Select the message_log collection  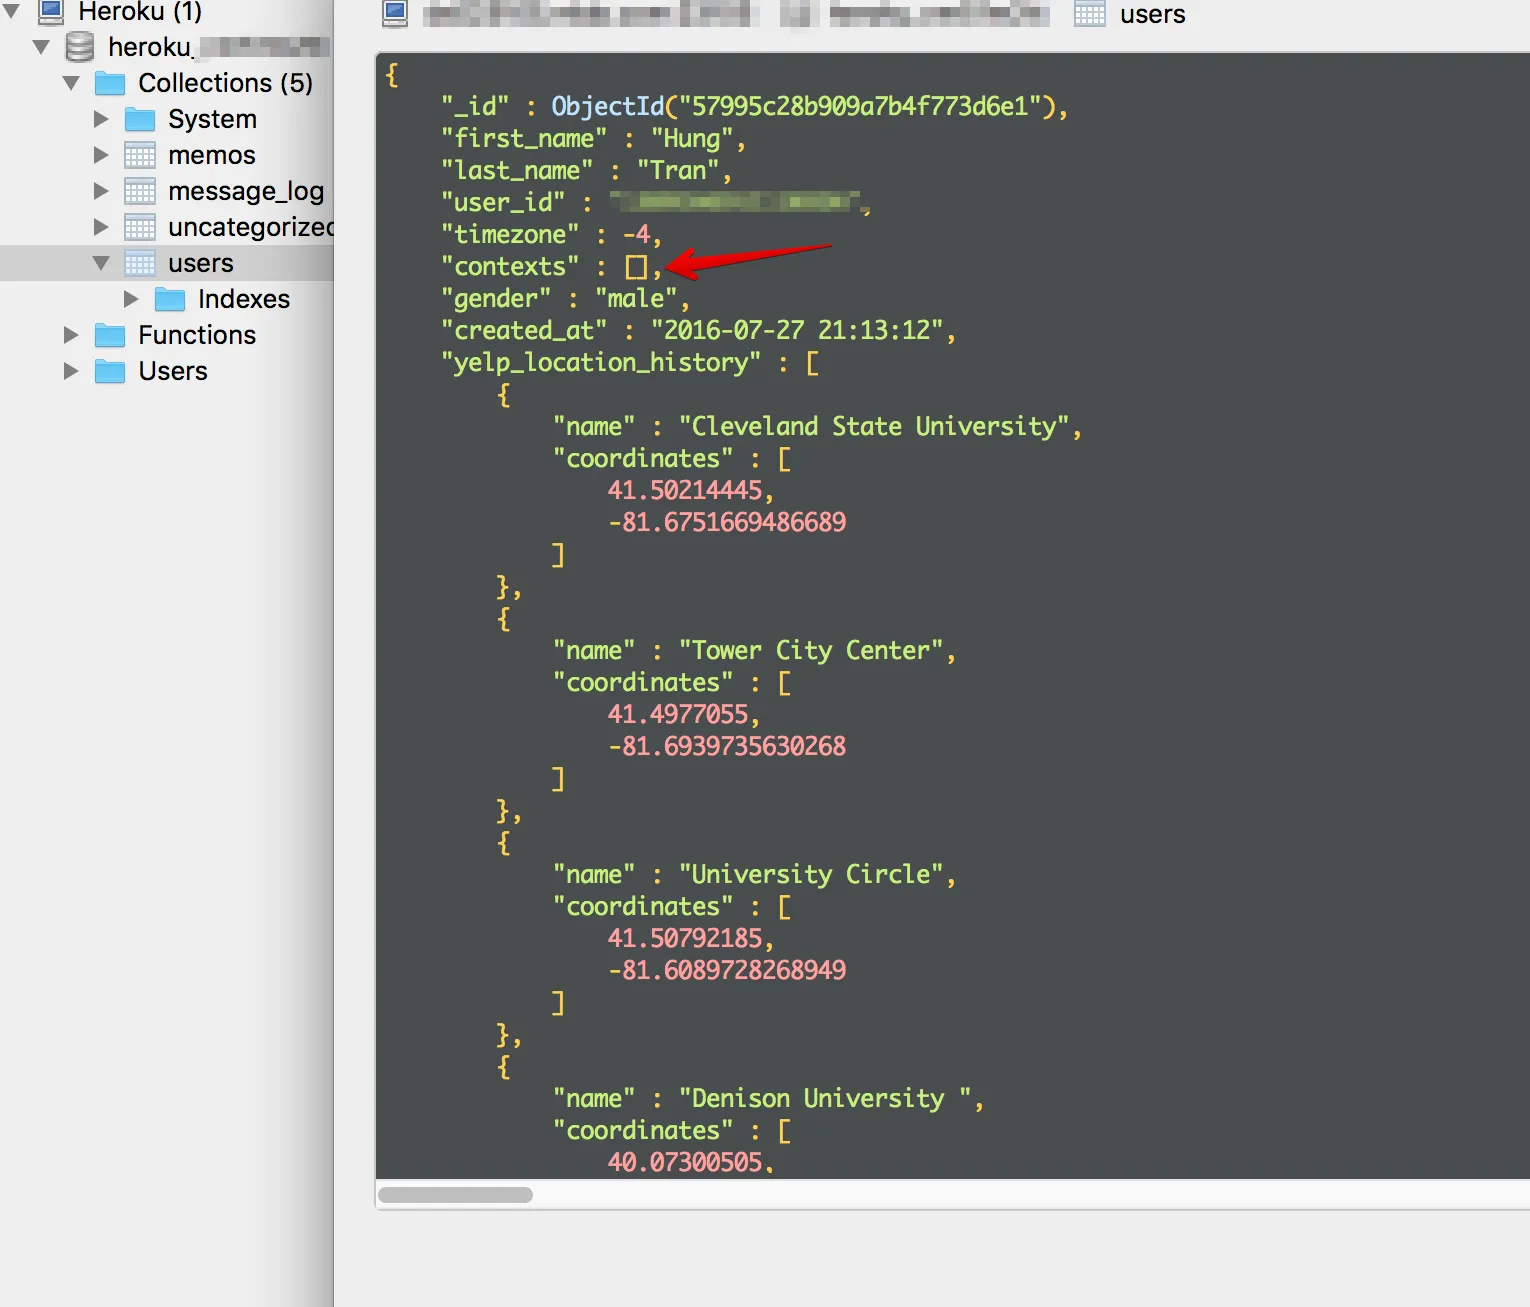click(246, 191)
